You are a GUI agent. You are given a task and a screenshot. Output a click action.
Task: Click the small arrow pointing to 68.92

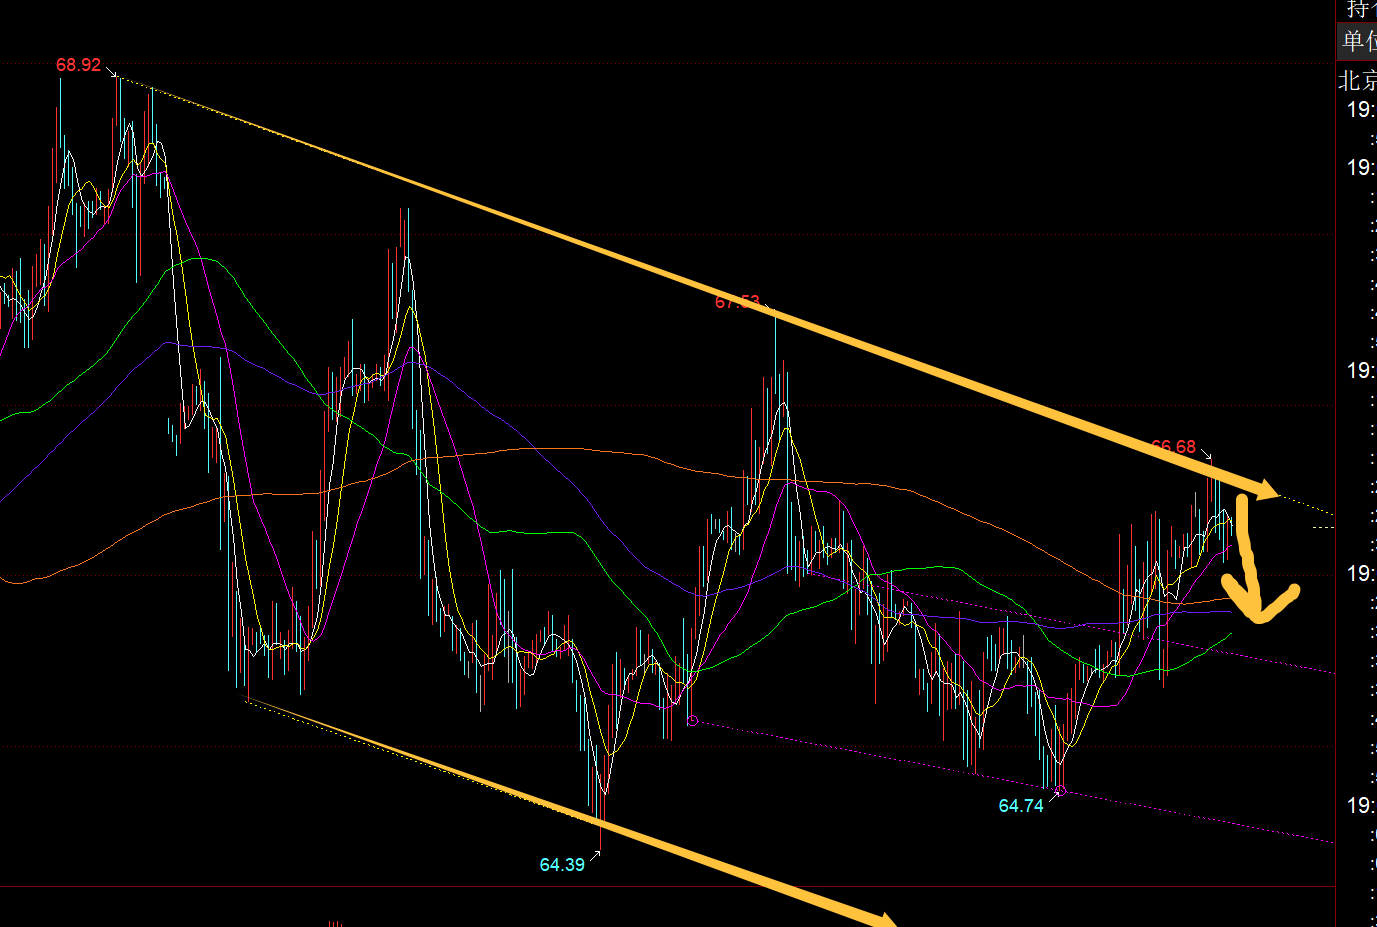pos(112,72)
